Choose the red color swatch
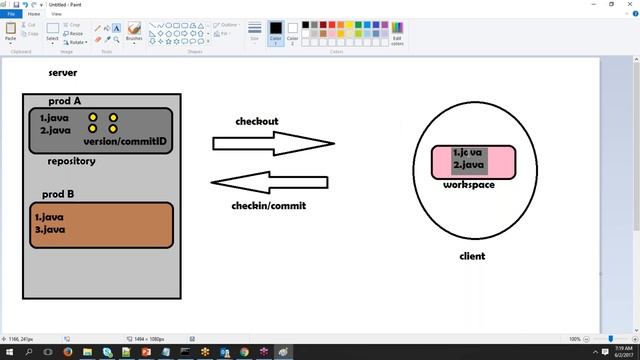Screen dimensions: 640x360 332,25
